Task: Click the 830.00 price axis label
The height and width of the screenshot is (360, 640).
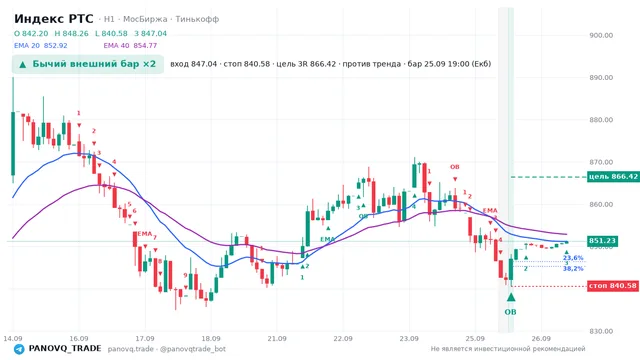Action: click(601, 331)
